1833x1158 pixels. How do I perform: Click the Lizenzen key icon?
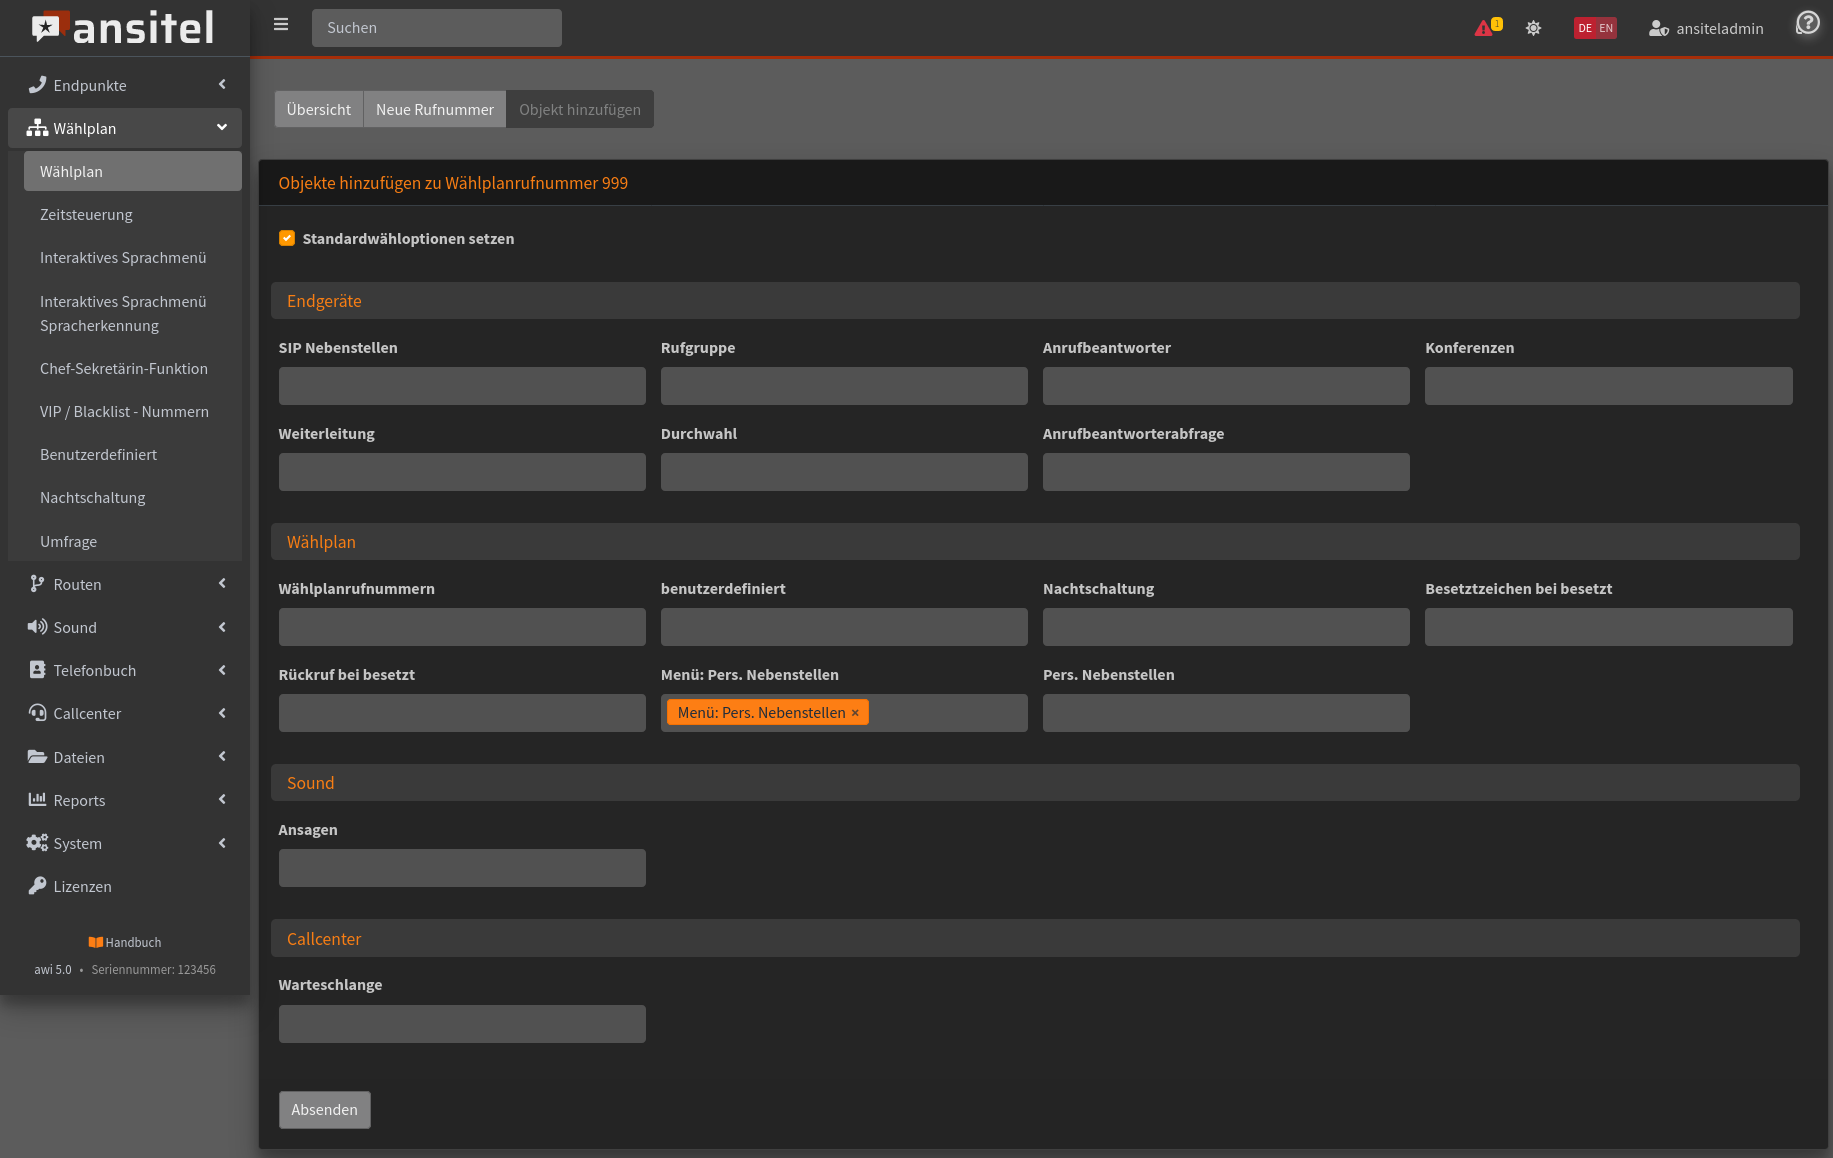point(37,886)
